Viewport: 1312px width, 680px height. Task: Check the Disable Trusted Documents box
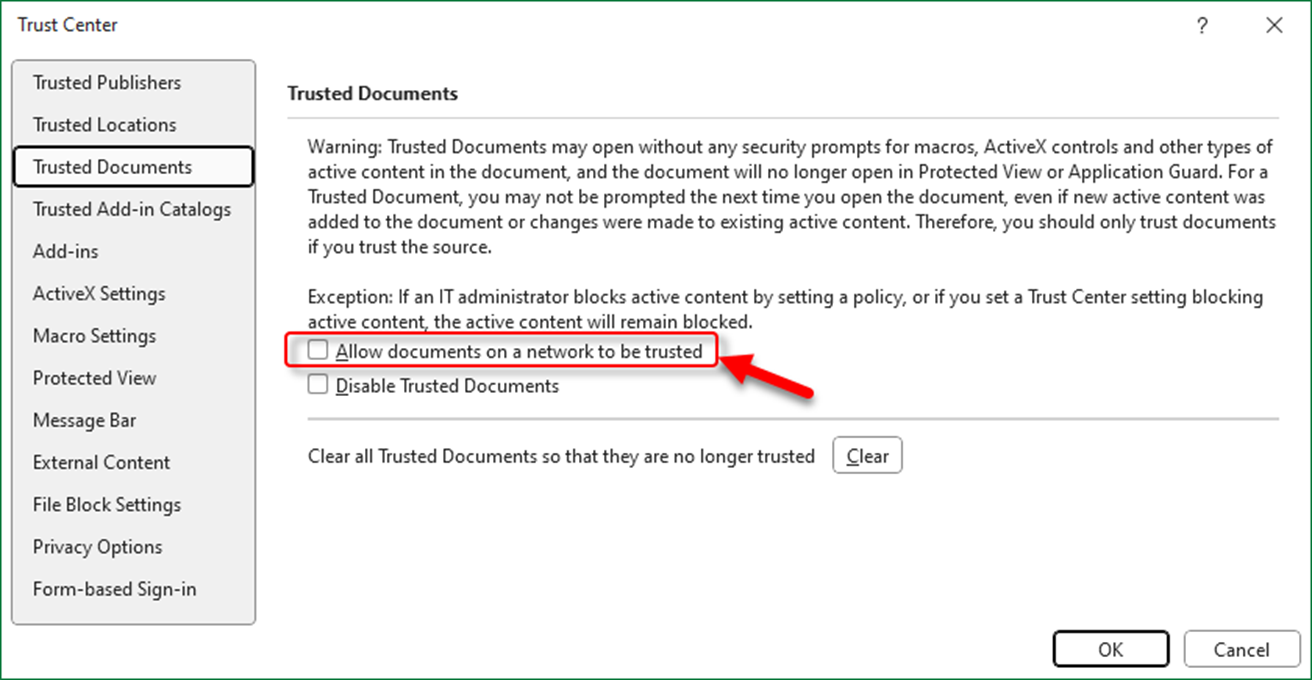click(318, 383)
